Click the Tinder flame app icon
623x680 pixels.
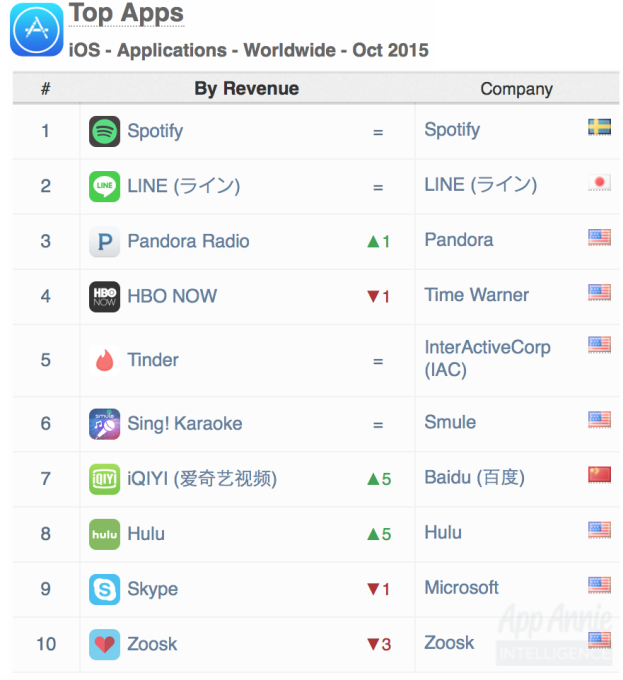[x=104, y=360]
